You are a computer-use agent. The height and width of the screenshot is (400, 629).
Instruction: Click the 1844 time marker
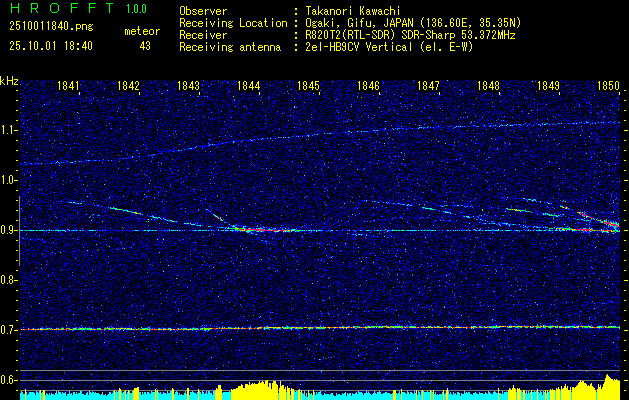(x=249, y=85)
